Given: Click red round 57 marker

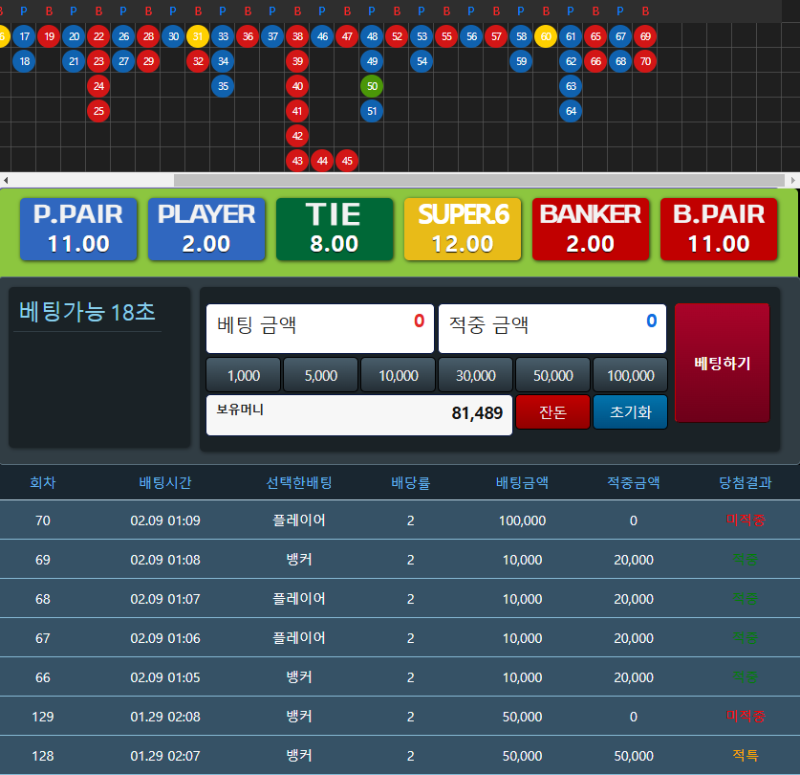Looking at the screenshot, I should 496,36.
